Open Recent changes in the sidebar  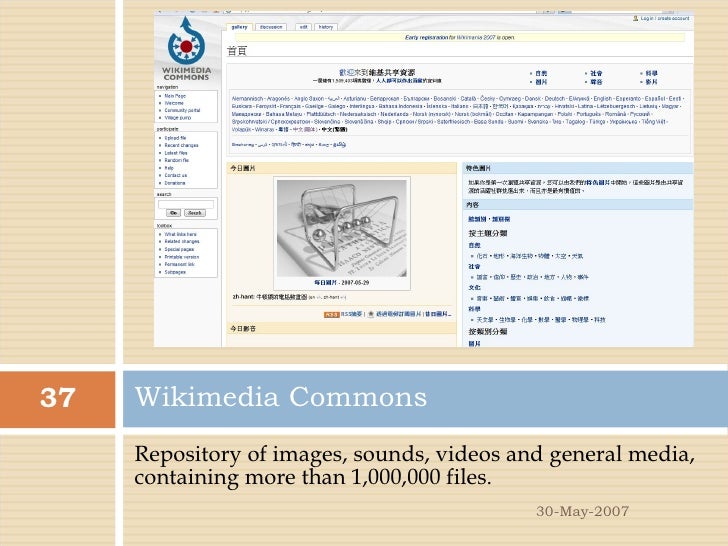coord(181,145)
